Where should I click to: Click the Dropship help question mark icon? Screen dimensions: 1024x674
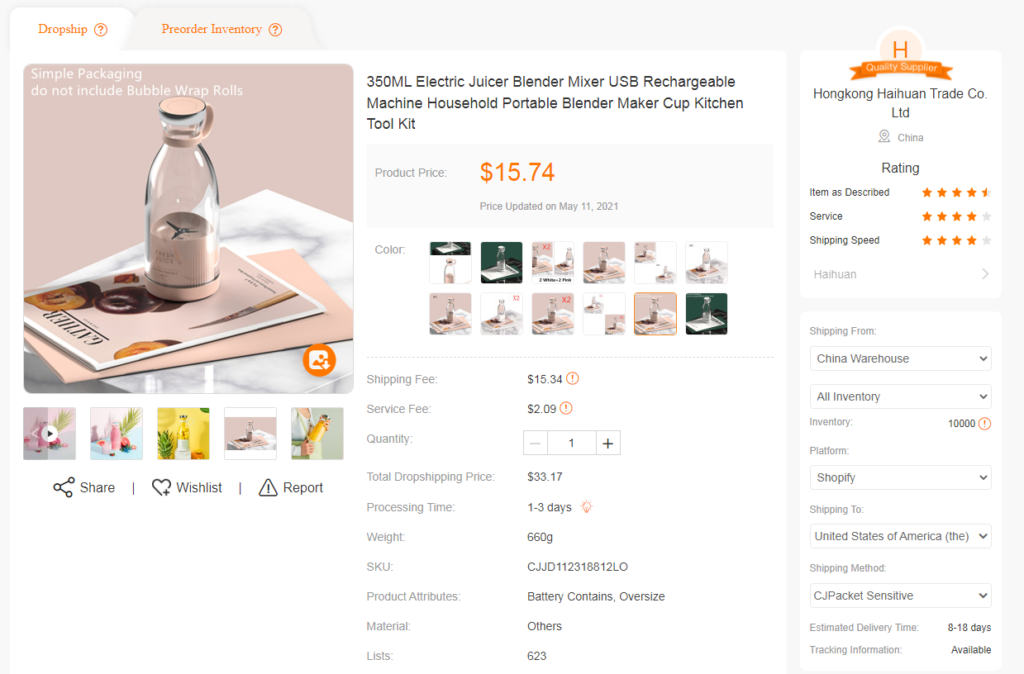tap(101, 29)
